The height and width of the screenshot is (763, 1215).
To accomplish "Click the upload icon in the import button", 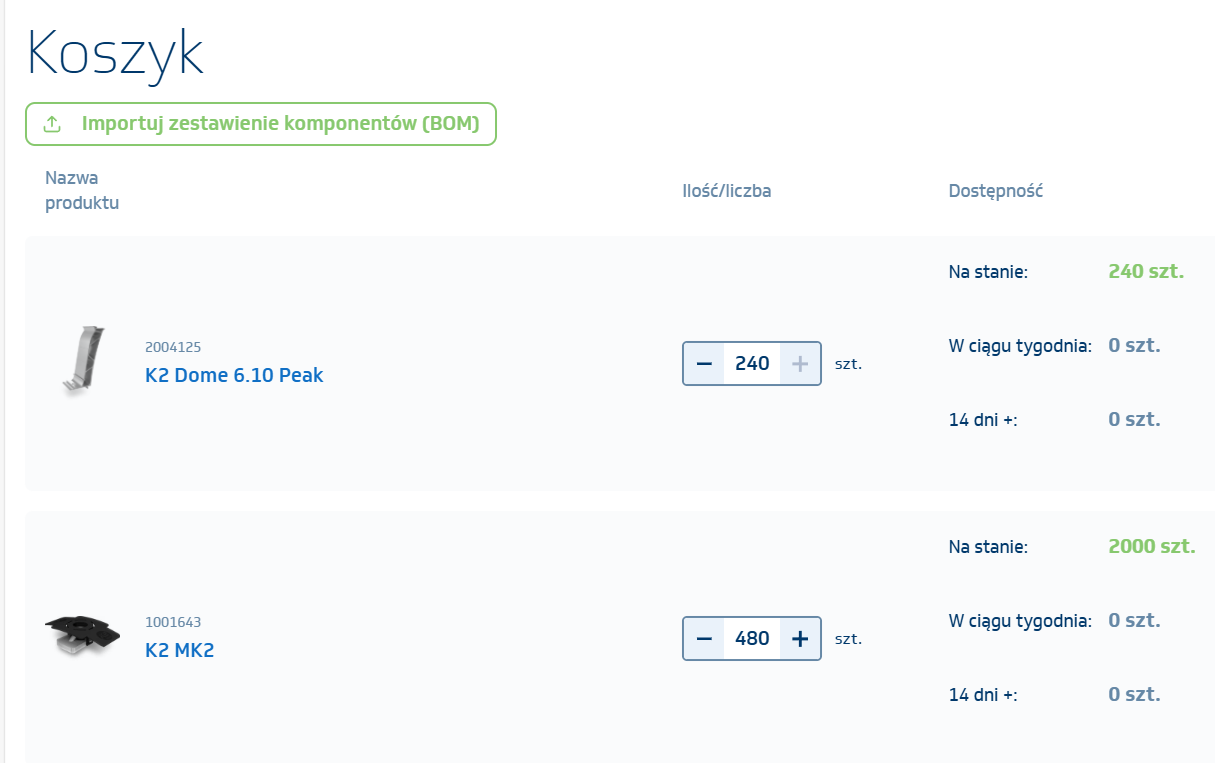I will tap(53, 124).
